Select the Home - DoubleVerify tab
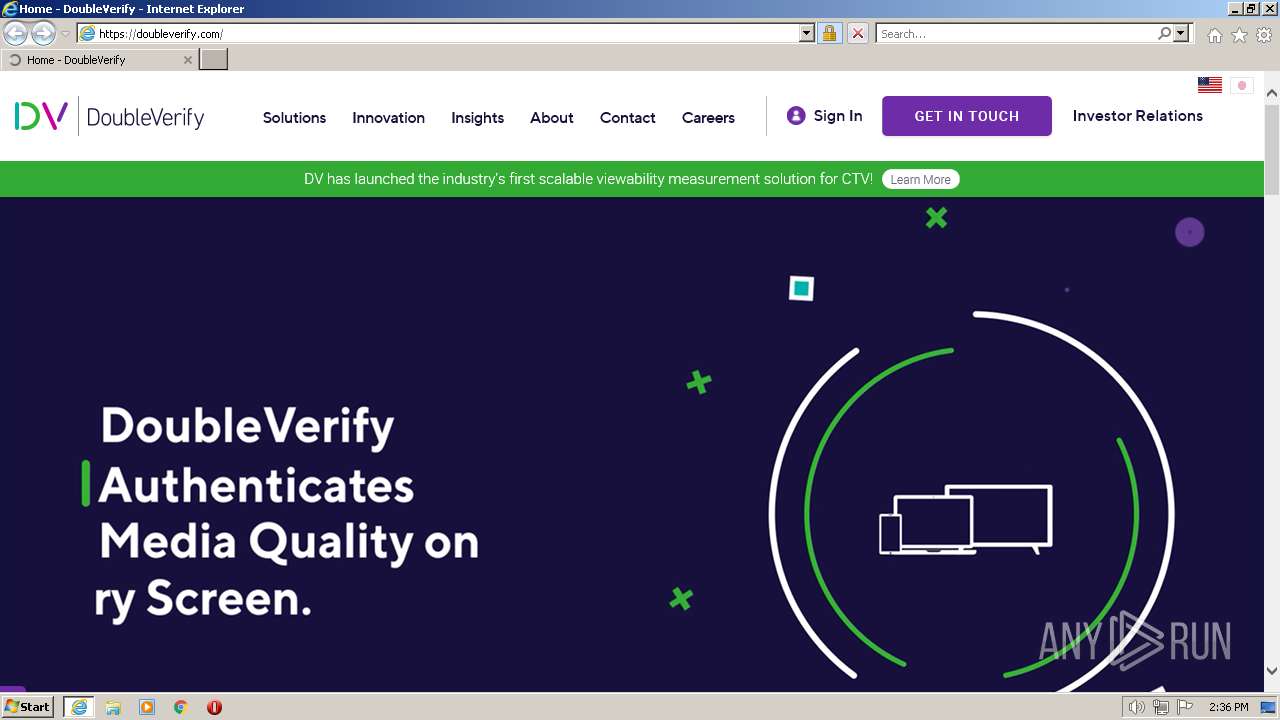Screen dimensions: 1280x720 [98, 60]
